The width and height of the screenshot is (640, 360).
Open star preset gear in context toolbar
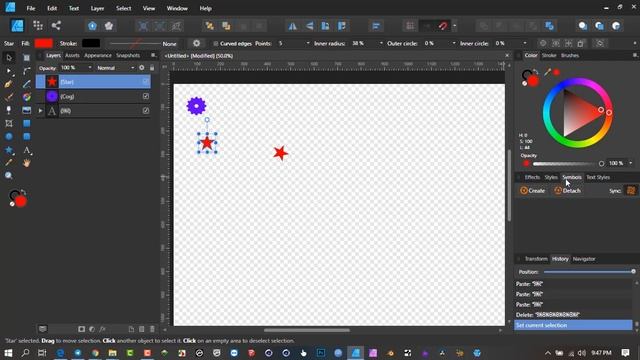(196, 43)
